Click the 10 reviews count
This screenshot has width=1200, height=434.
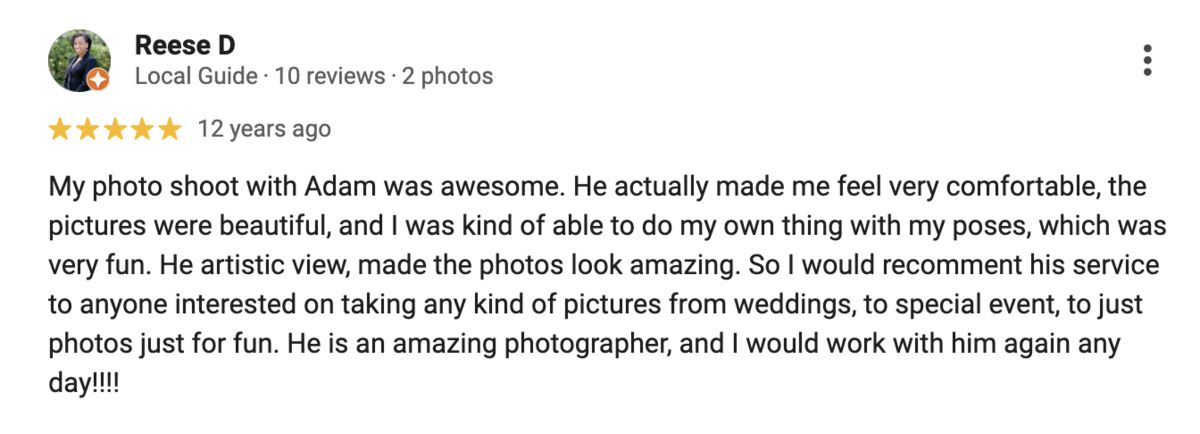[x=330, y=76]
